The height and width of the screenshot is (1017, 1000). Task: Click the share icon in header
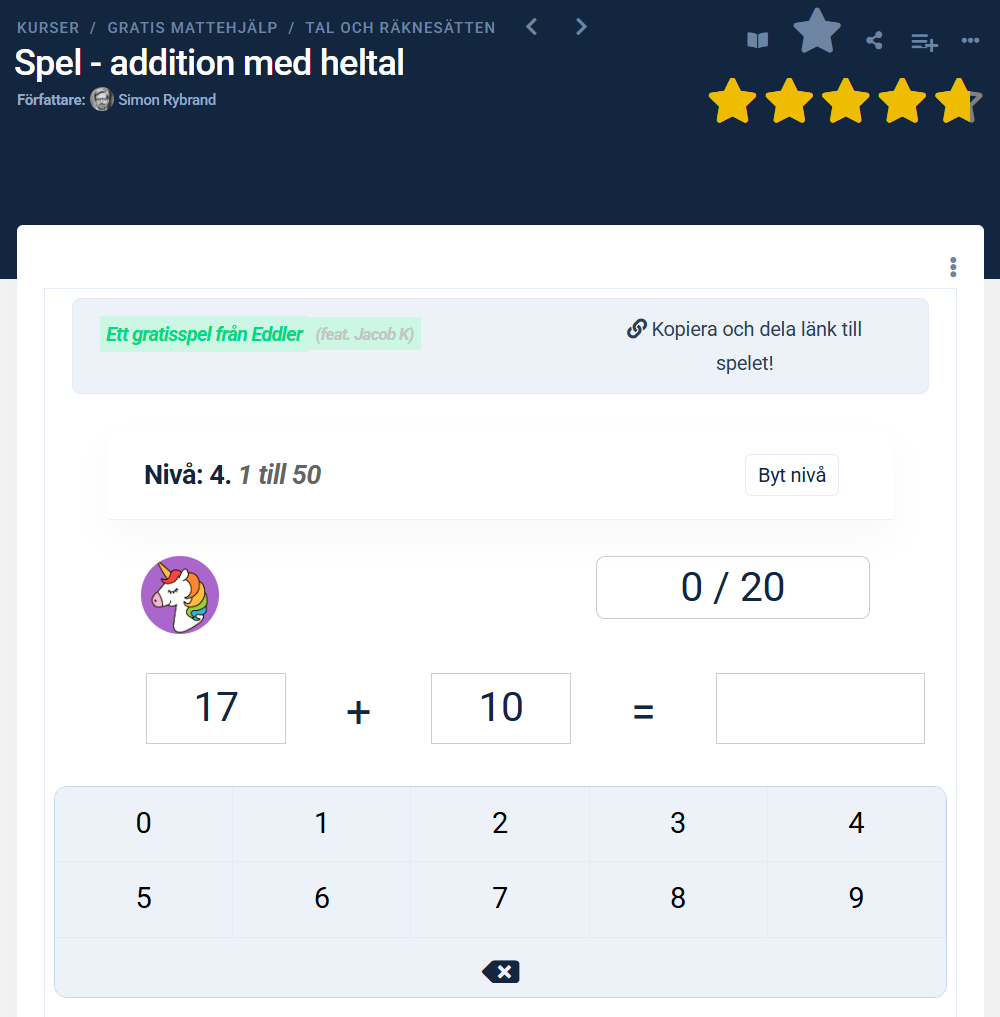[x=874, y=40]
